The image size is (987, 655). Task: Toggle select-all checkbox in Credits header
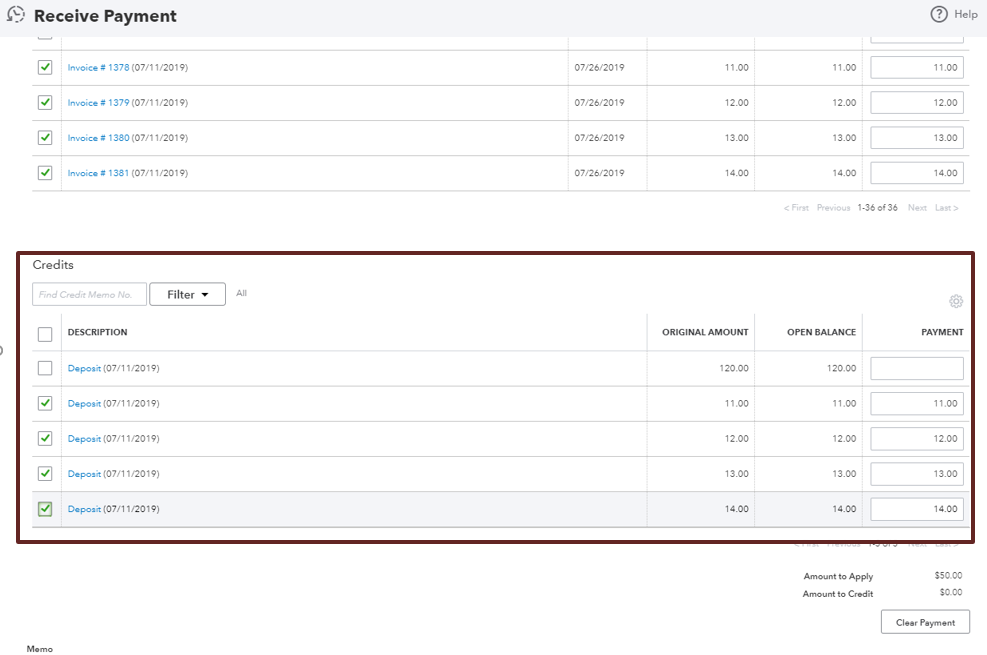[45, 334]
